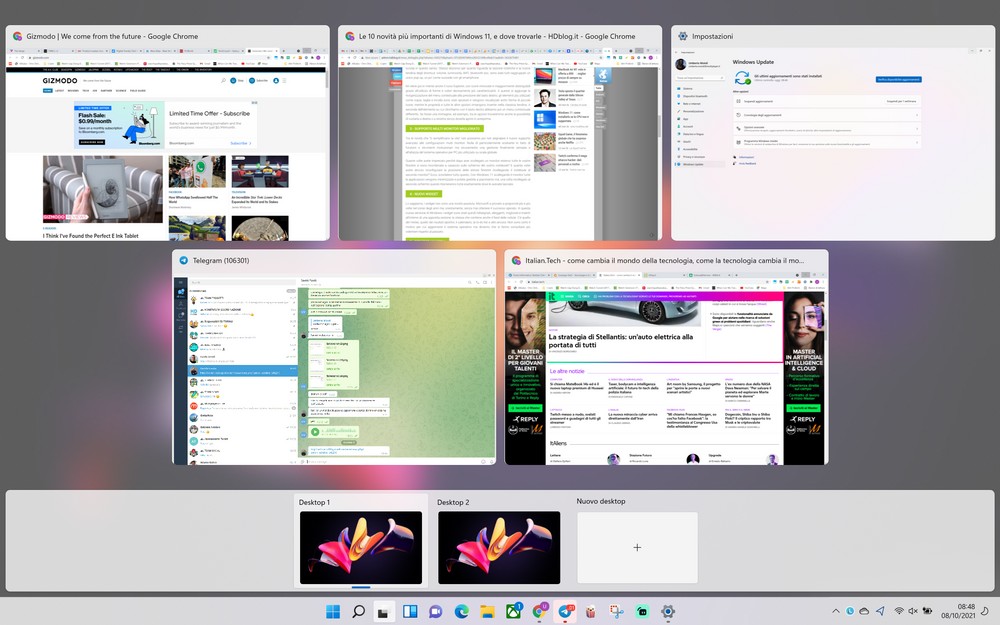Open the Impostazioni Windows Update window
Screen dimensions: 1000x625
[x=833, y=150]
